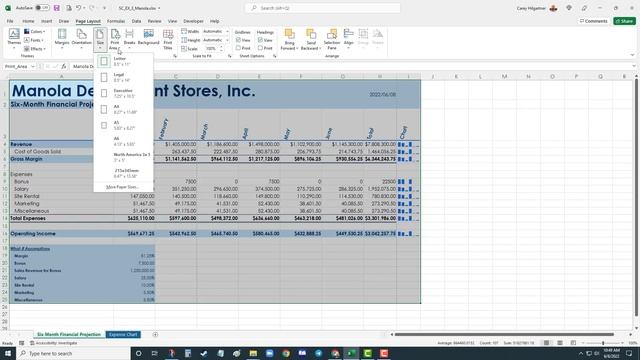This screenshot has height=360, width=640.
Task: Select Letter paper size
Action: (x=123, y=61)
